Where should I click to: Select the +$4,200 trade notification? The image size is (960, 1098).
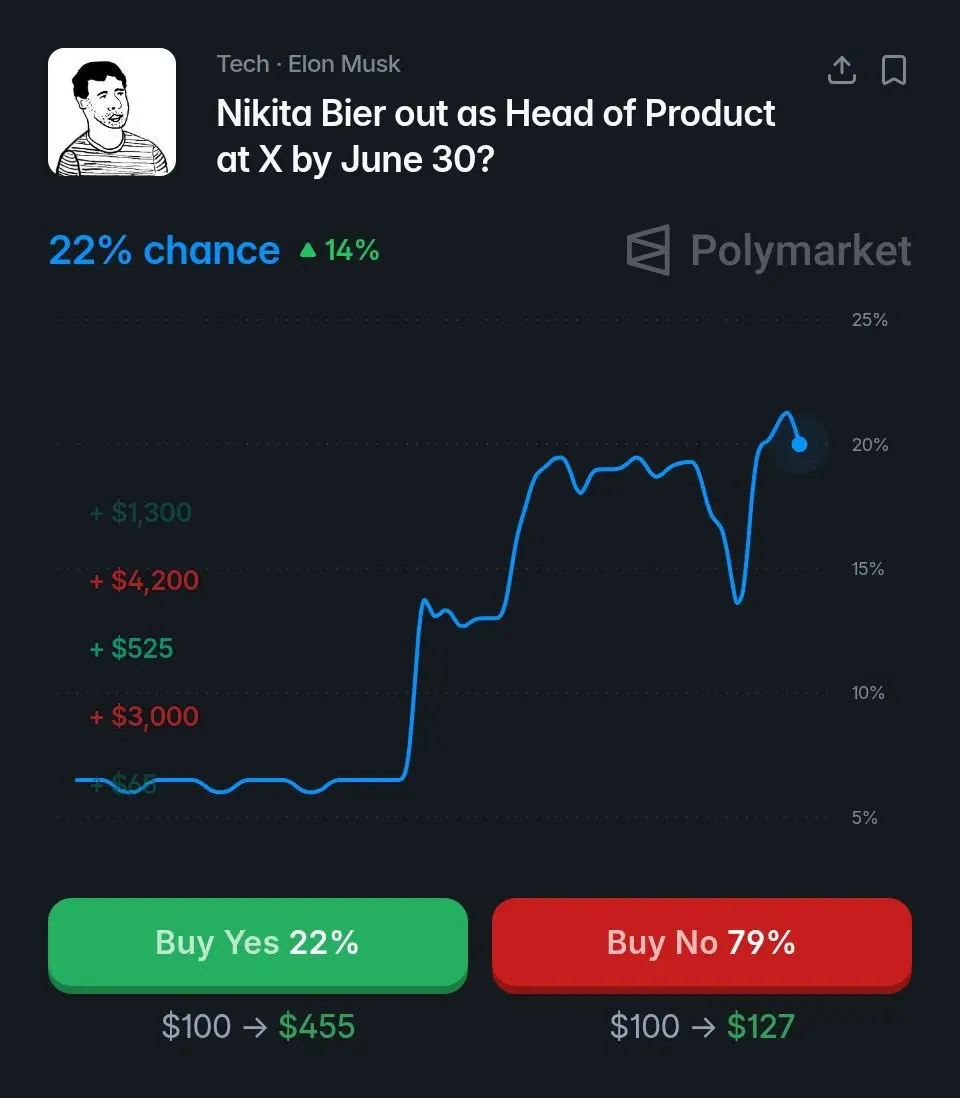click(x=144, y=581)
